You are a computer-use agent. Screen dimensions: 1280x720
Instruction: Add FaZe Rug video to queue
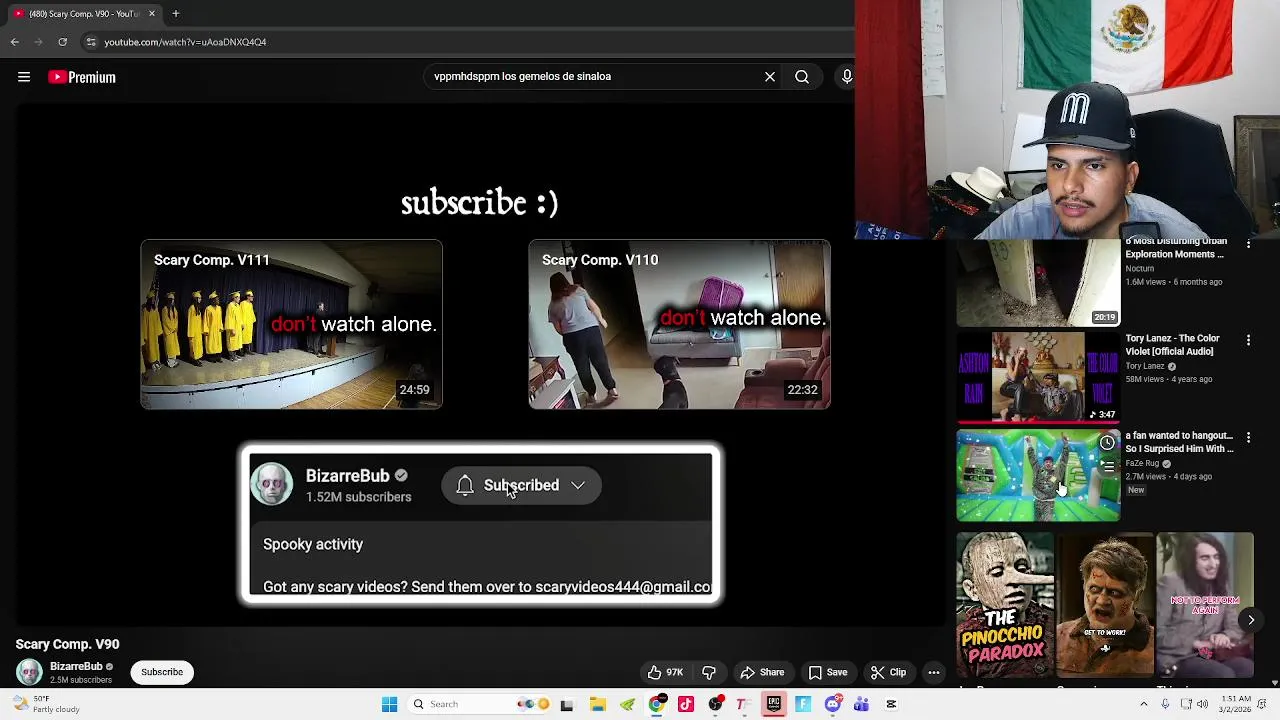[1107, 467]
